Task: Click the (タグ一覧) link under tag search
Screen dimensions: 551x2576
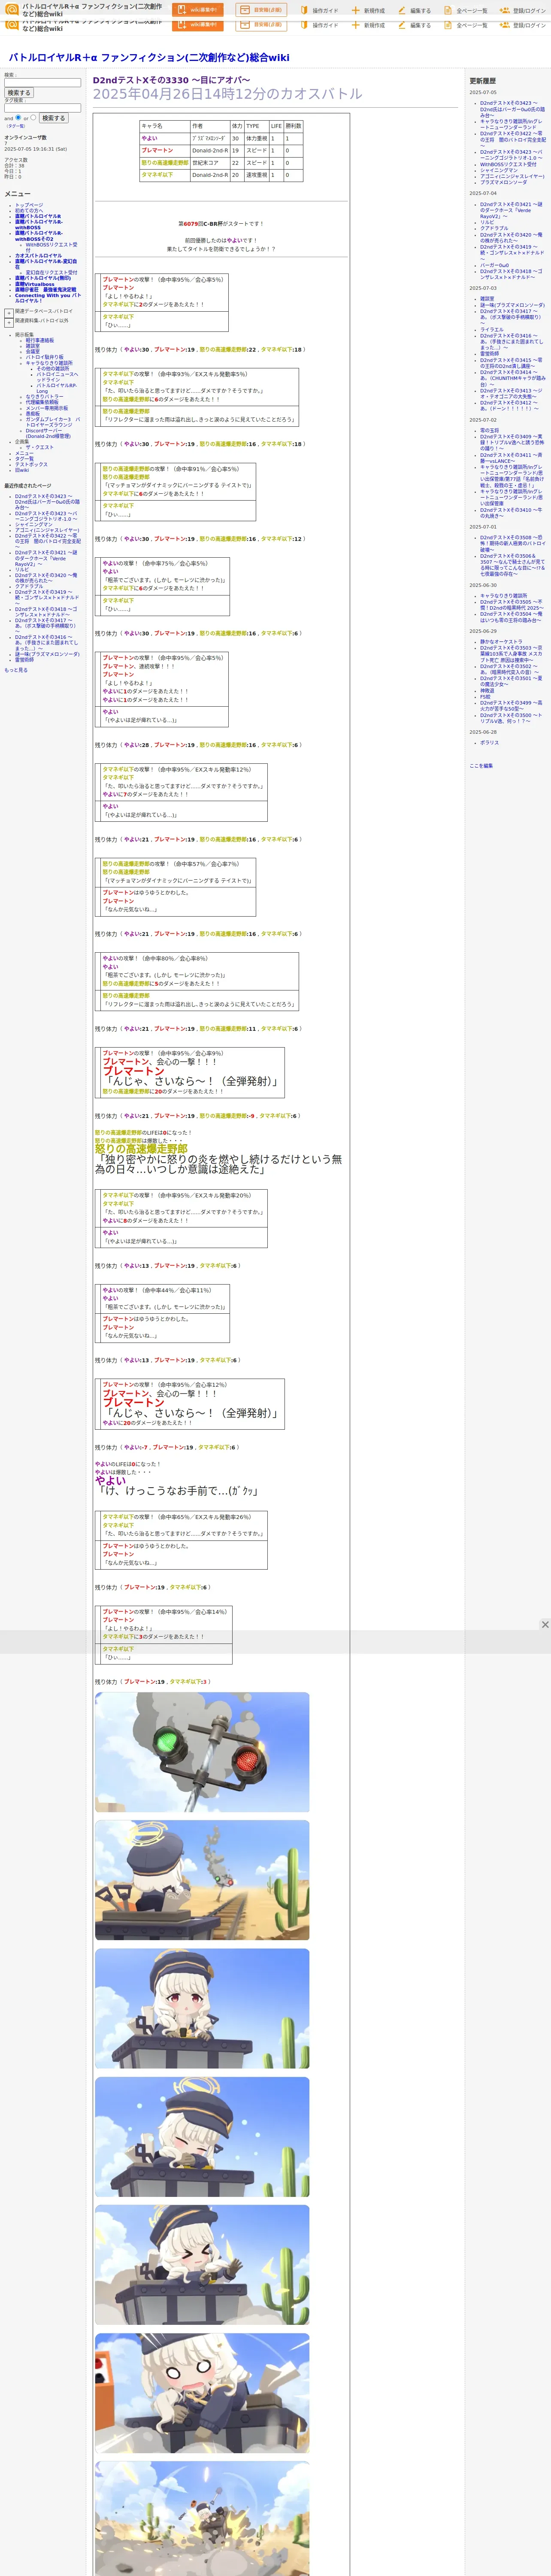Action: coord(15,126)
